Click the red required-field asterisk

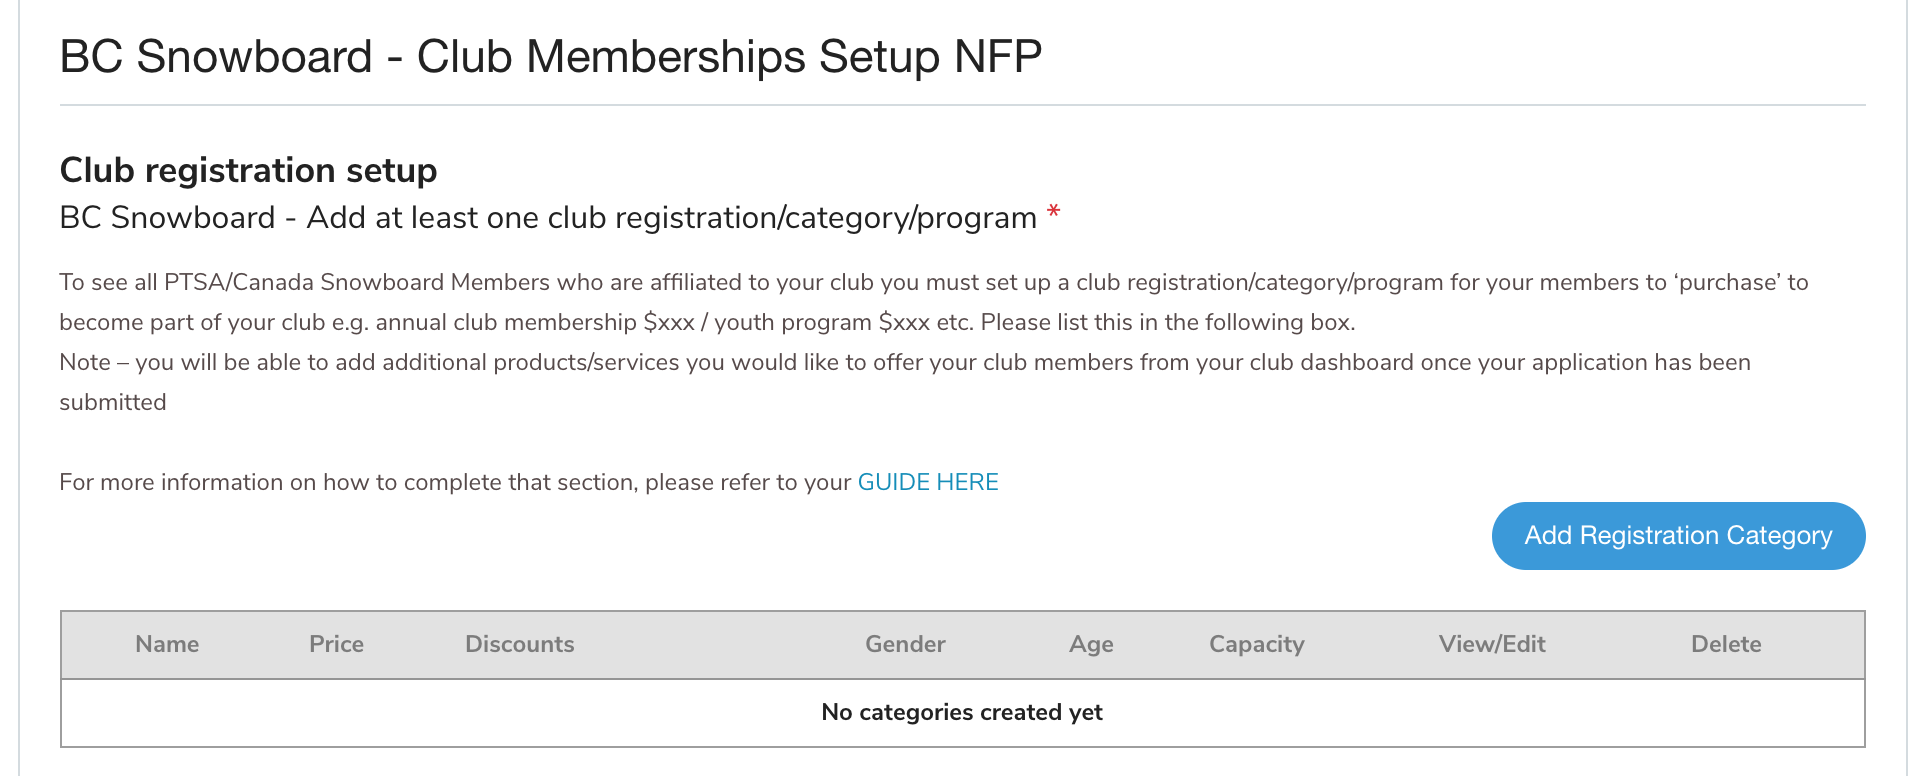click(x=1053, y=212)
